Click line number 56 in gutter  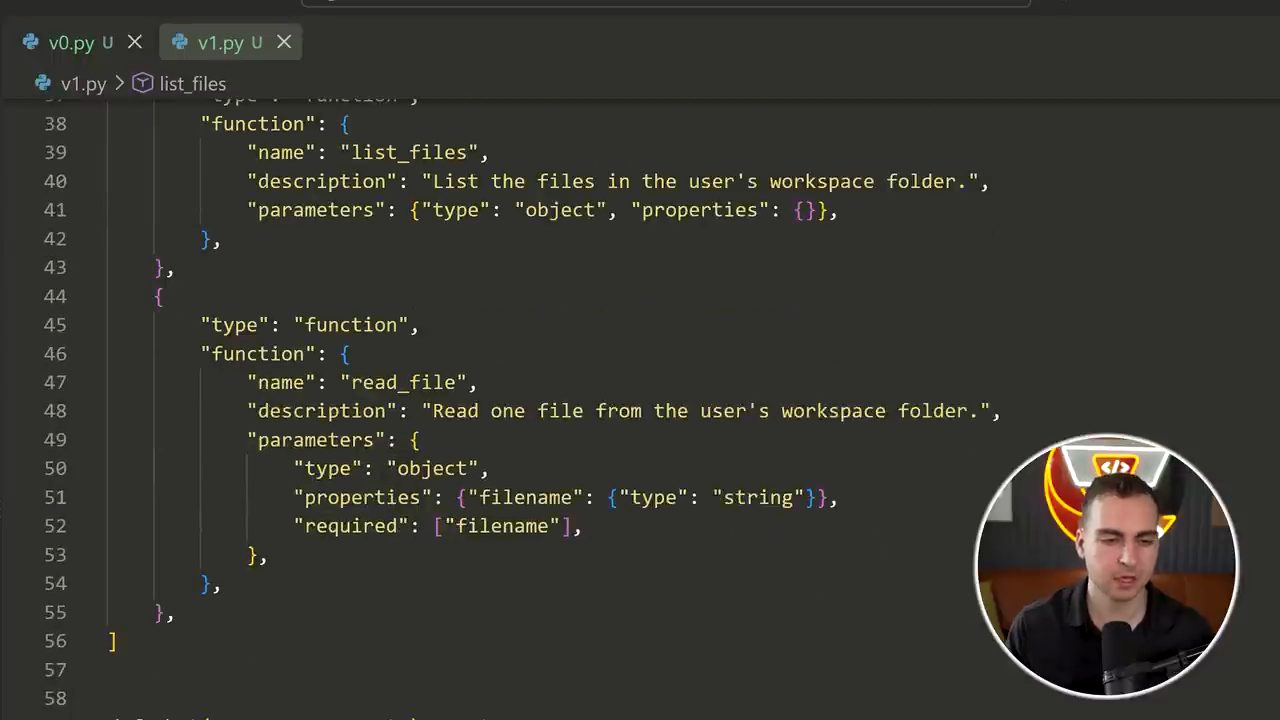(55, 641)
